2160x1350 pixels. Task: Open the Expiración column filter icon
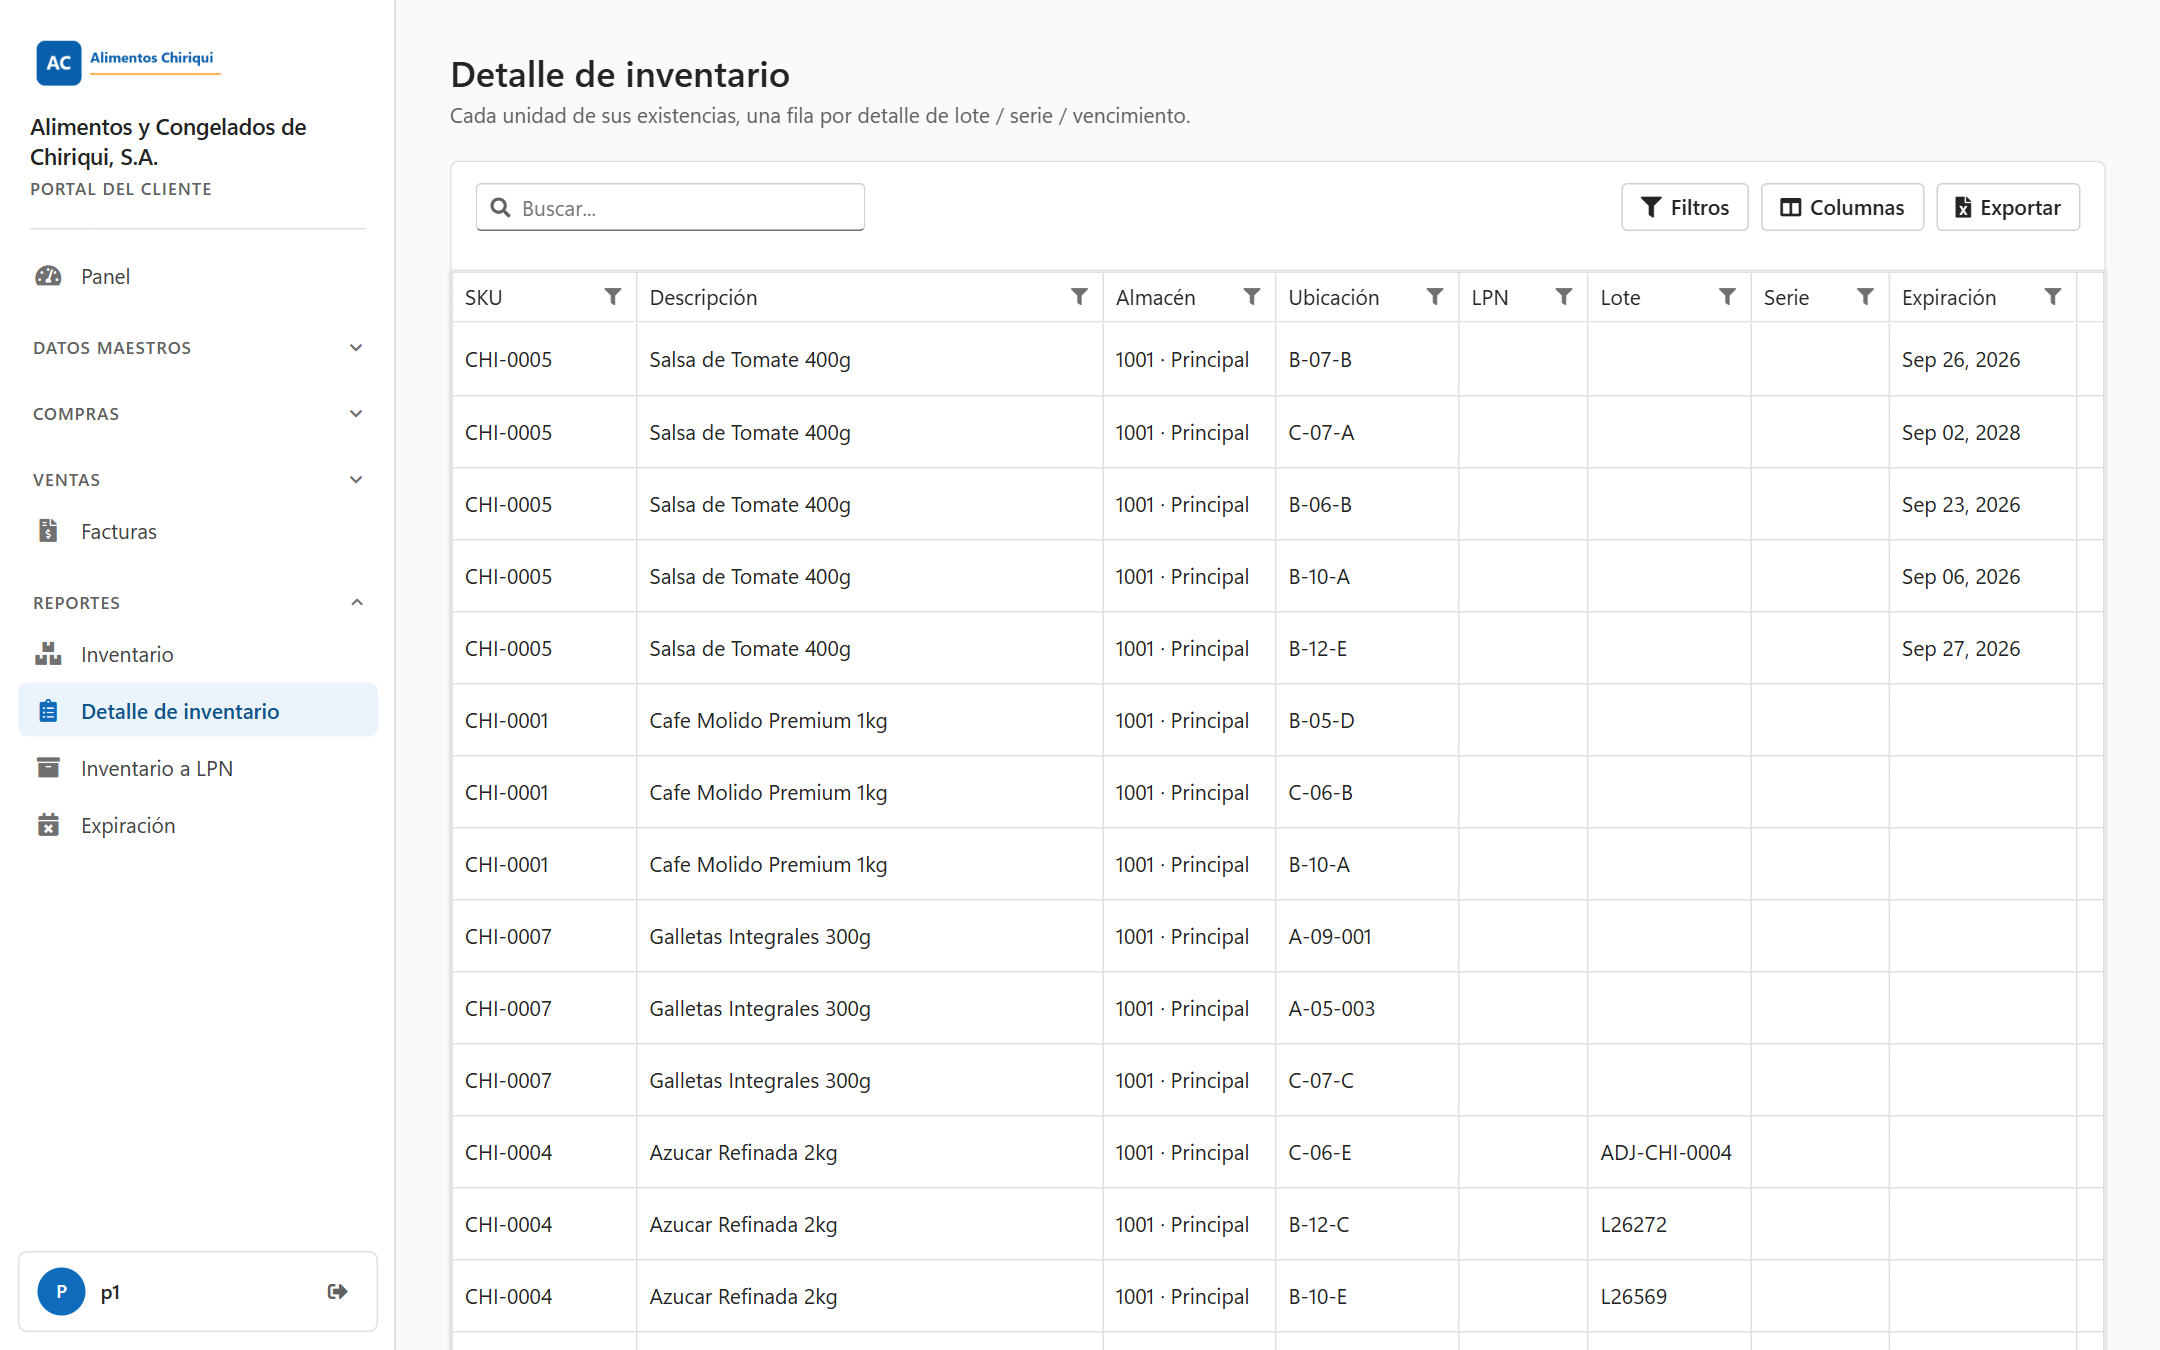[x=2053, y=297]
